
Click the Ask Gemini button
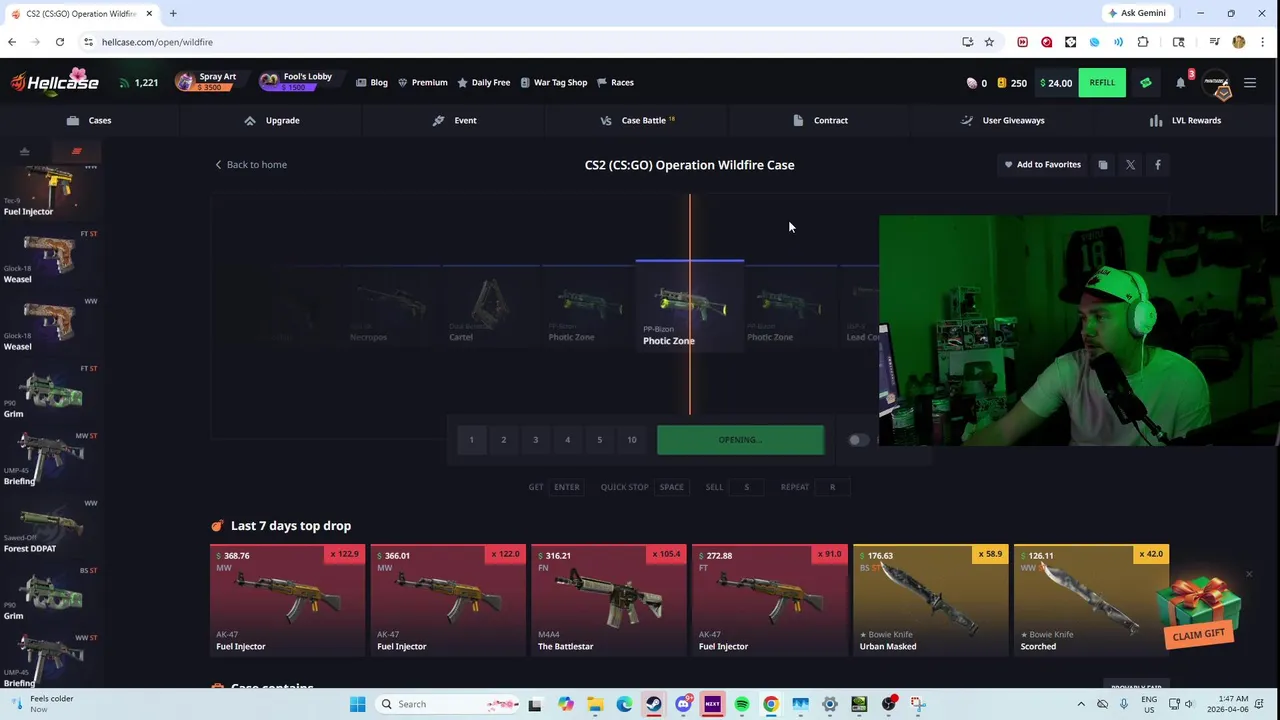tap(1137, 13)
